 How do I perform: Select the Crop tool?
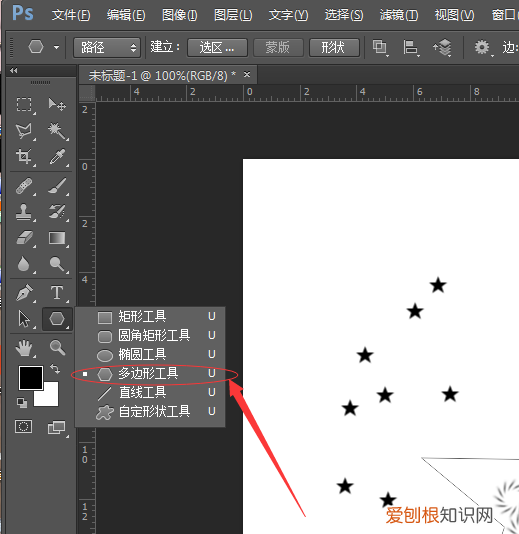(x=24, y=157)
